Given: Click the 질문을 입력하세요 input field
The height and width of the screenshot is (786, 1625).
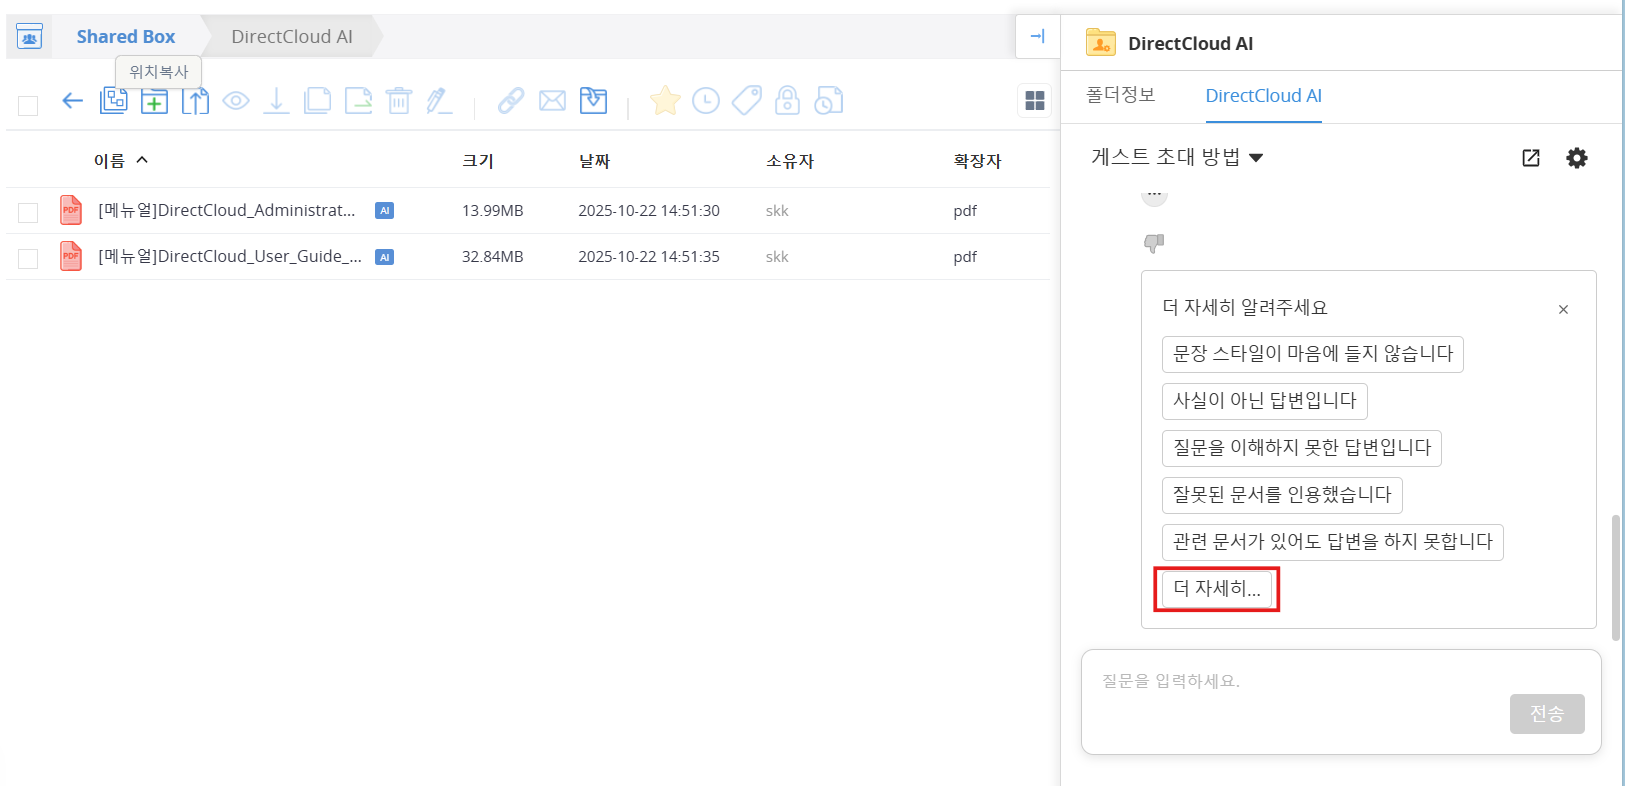Looking at the screenshot, I should coord(1300,682).
